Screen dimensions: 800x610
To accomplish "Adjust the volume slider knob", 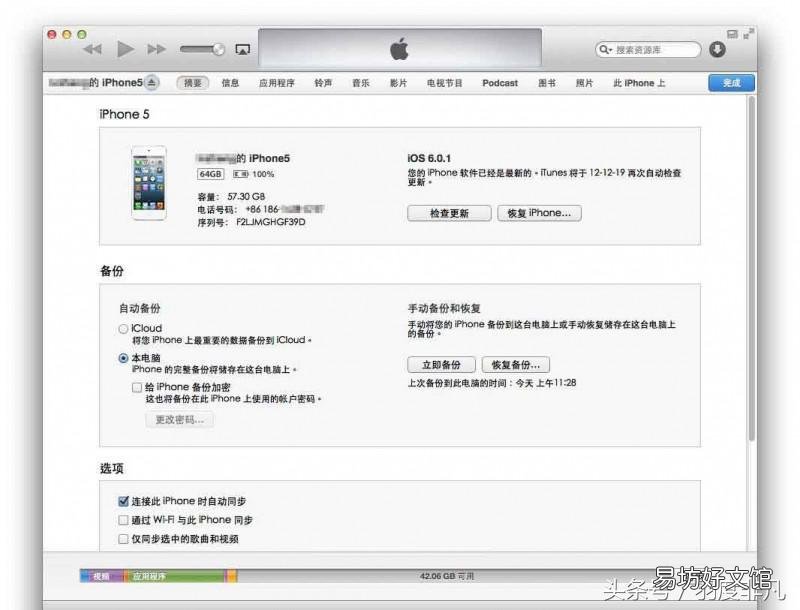I will [218, 49].
